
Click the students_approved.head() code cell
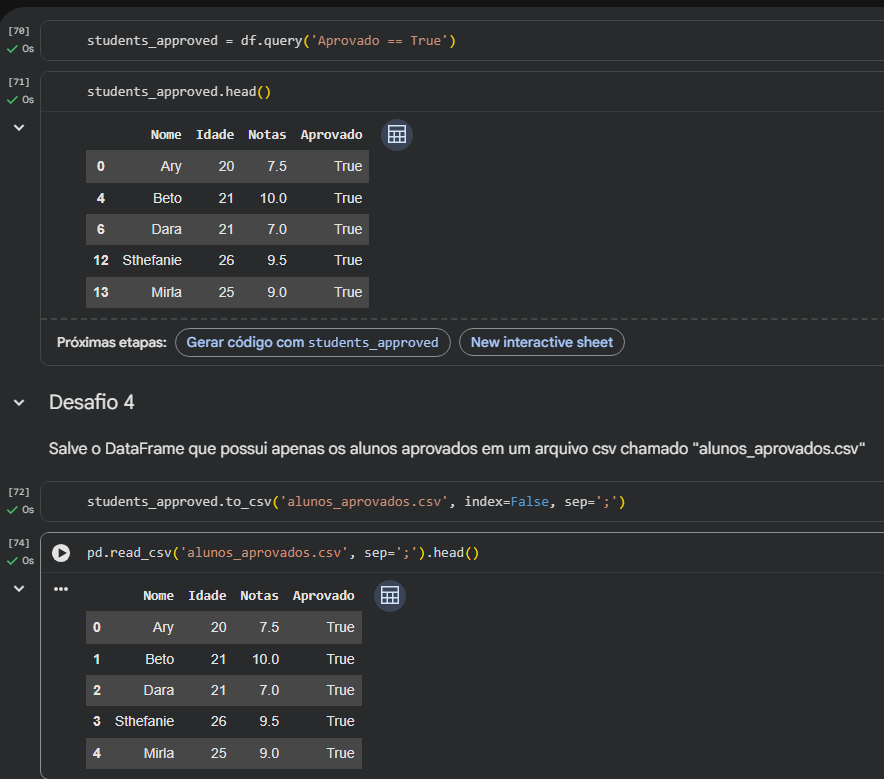(x=179, y=92)
